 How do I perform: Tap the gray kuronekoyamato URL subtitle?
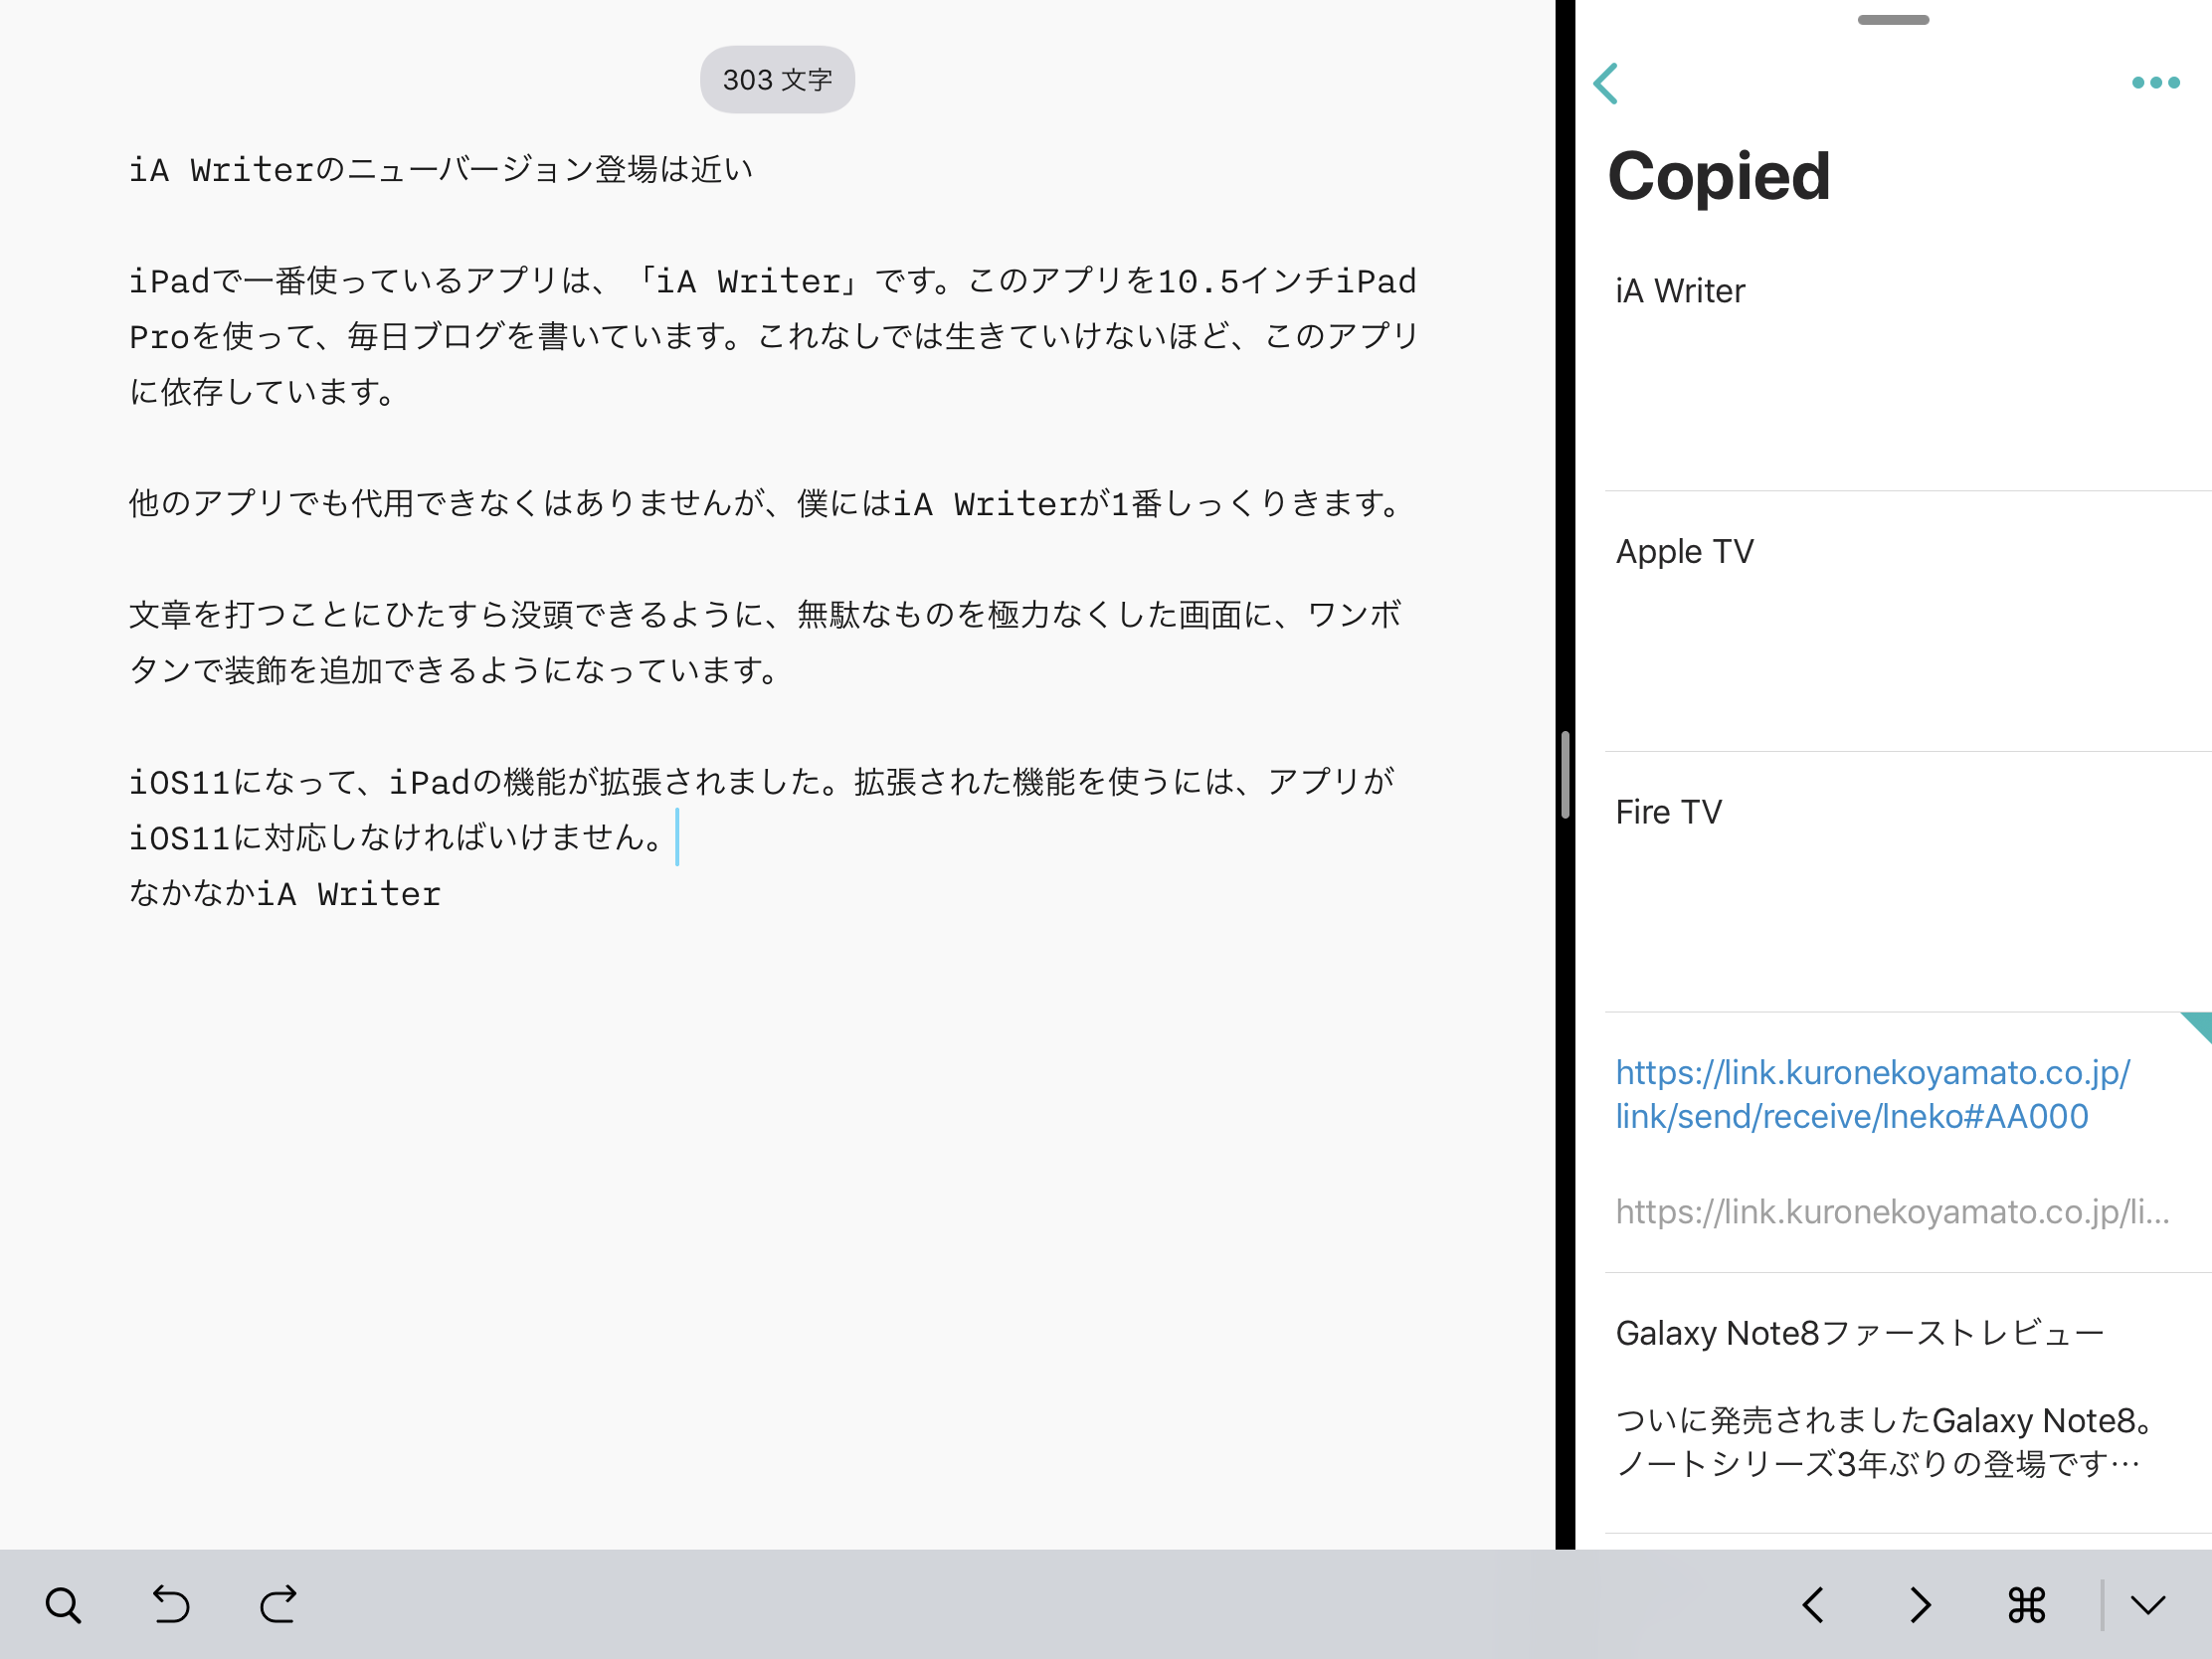point(1892,1212)
